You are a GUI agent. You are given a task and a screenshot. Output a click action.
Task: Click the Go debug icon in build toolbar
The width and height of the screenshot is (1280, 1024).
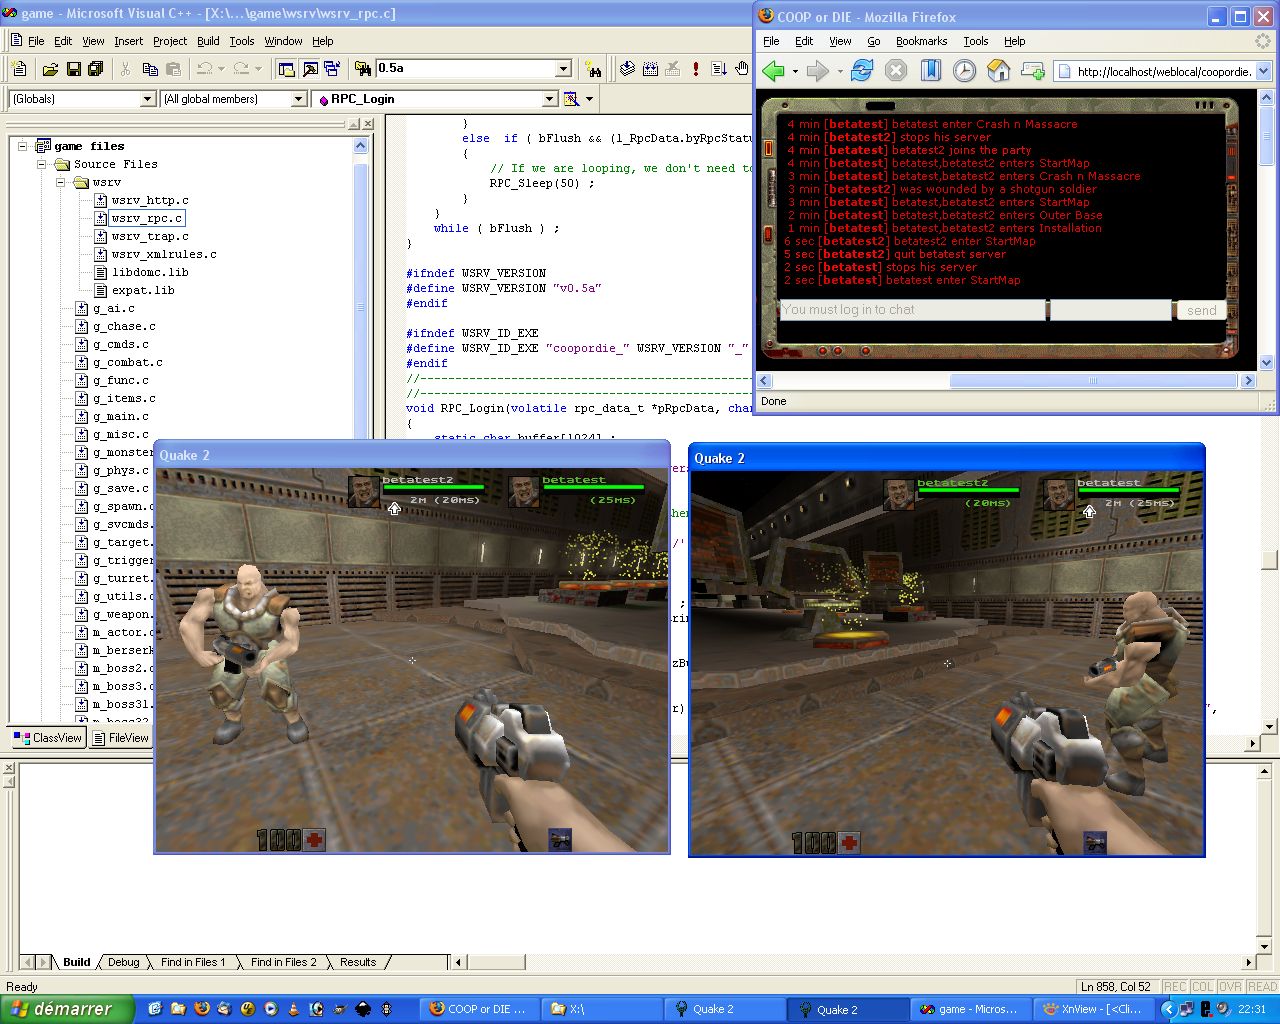click(719, 69)
